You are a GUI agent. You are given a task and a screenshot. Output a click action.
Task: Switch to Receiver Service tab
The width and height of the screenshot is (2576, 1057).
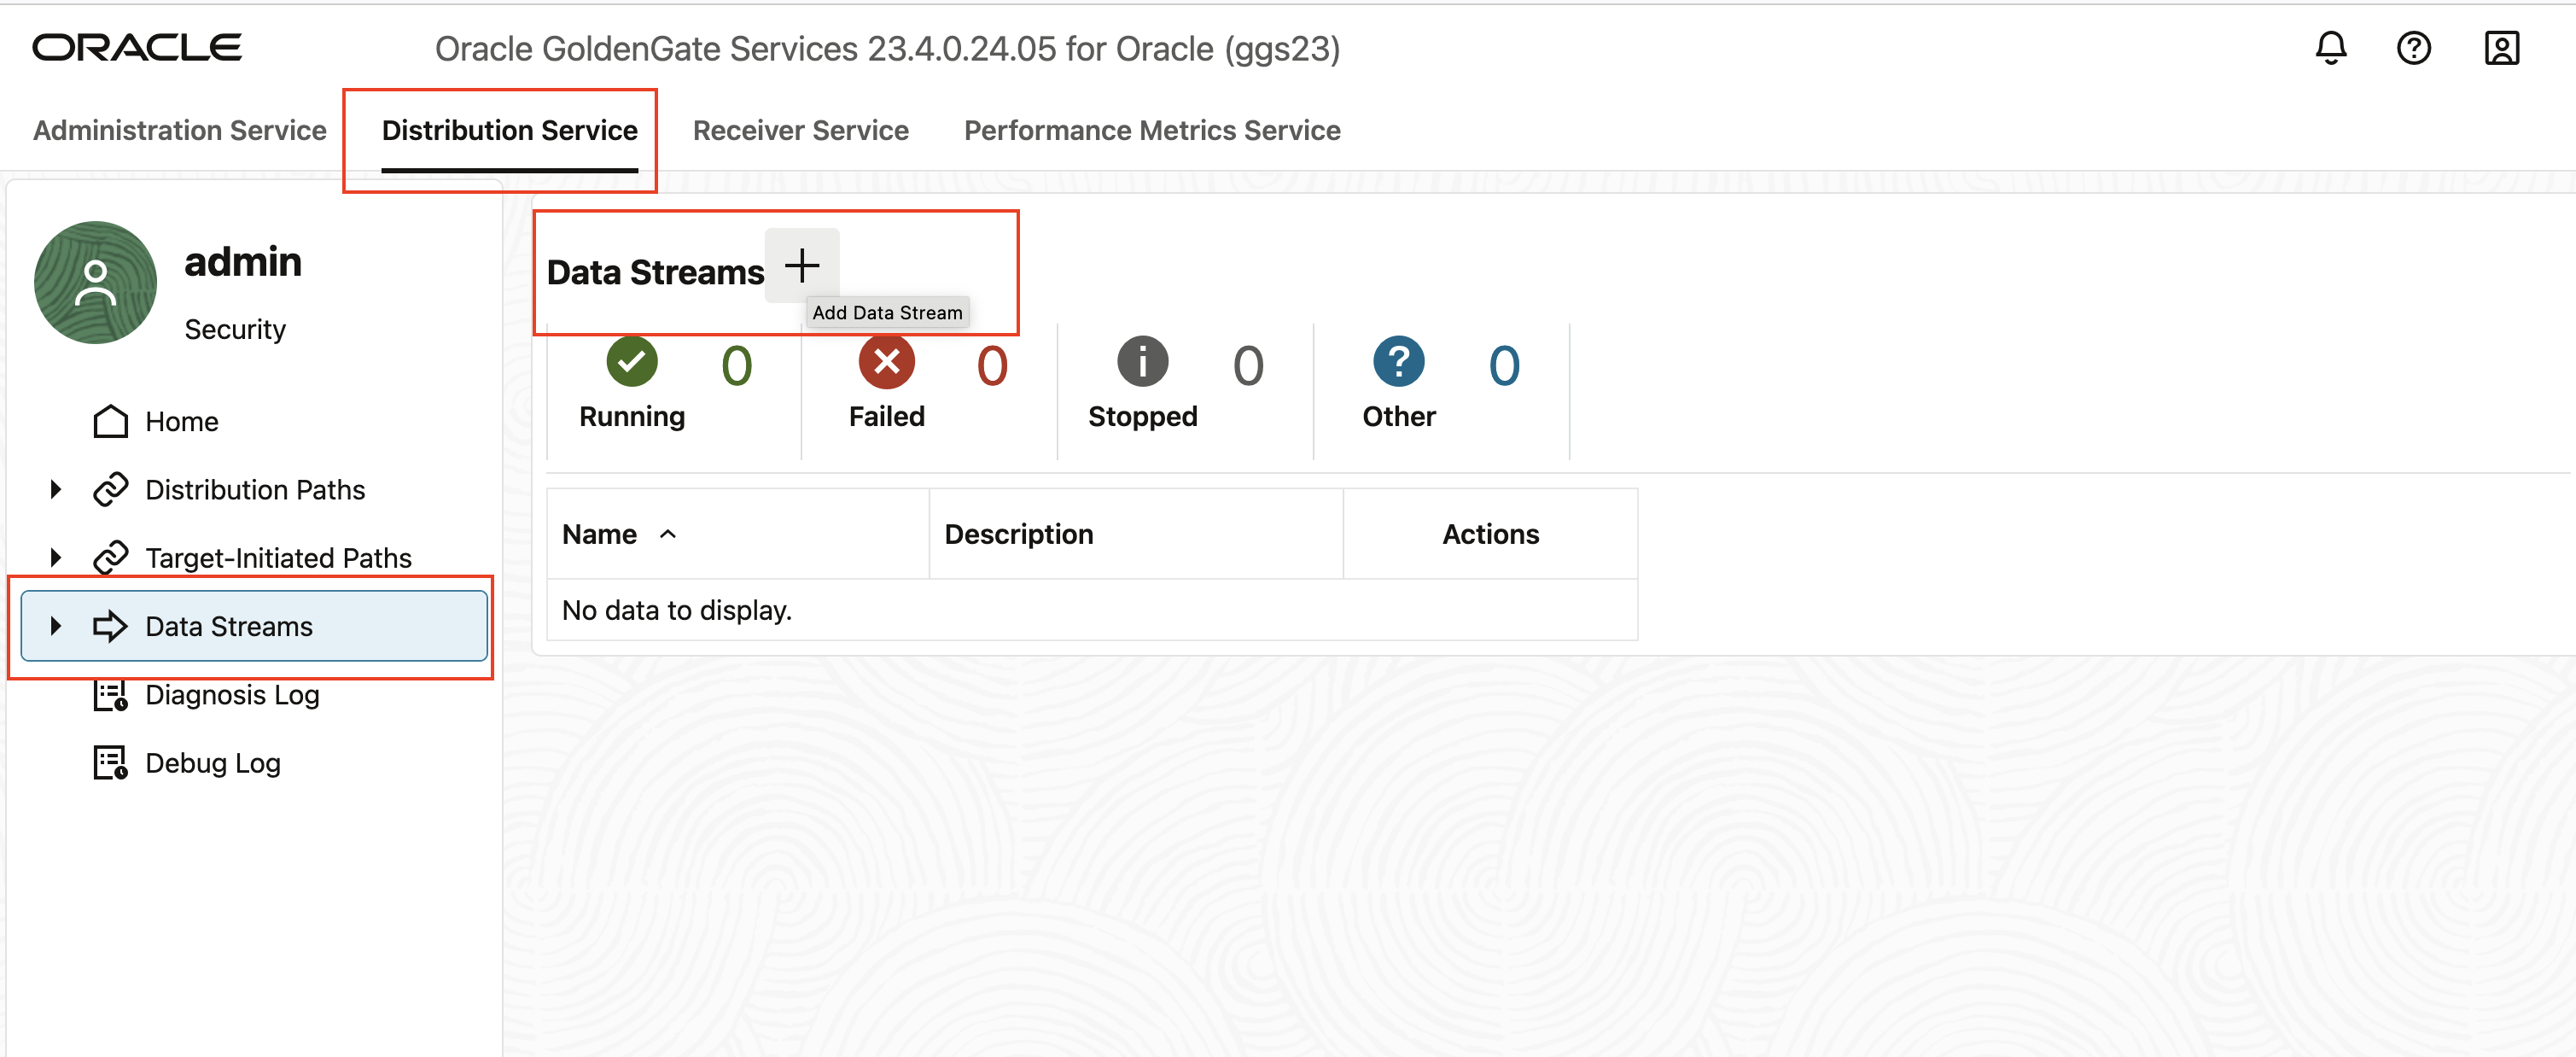800,130
